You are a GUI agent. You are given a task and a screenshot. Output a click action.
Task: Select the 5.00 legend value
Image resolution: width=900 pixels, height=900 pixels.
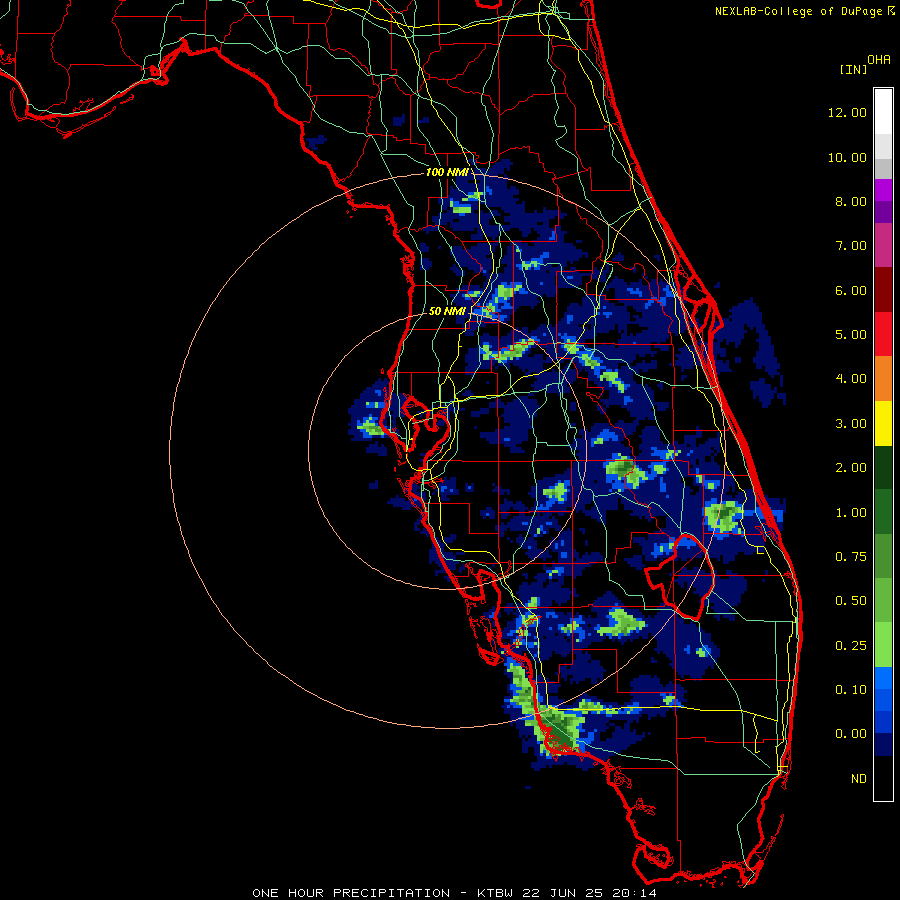tap(851, 335)
